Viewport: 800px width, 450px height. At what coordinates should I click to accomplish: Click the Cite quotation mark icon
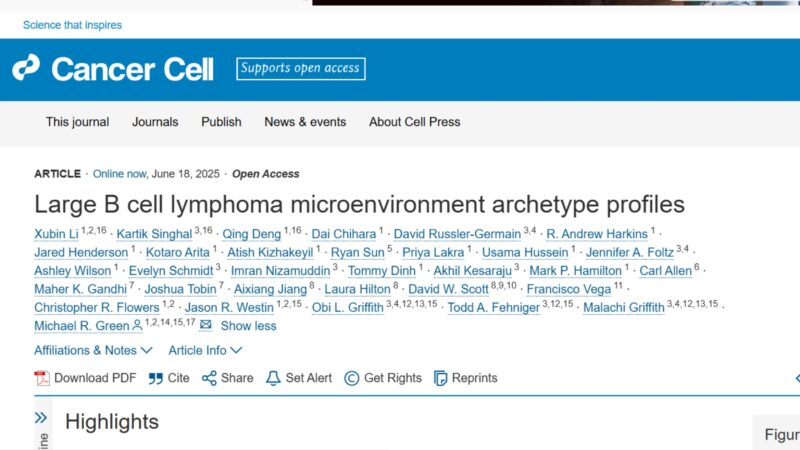coord(156,378)
